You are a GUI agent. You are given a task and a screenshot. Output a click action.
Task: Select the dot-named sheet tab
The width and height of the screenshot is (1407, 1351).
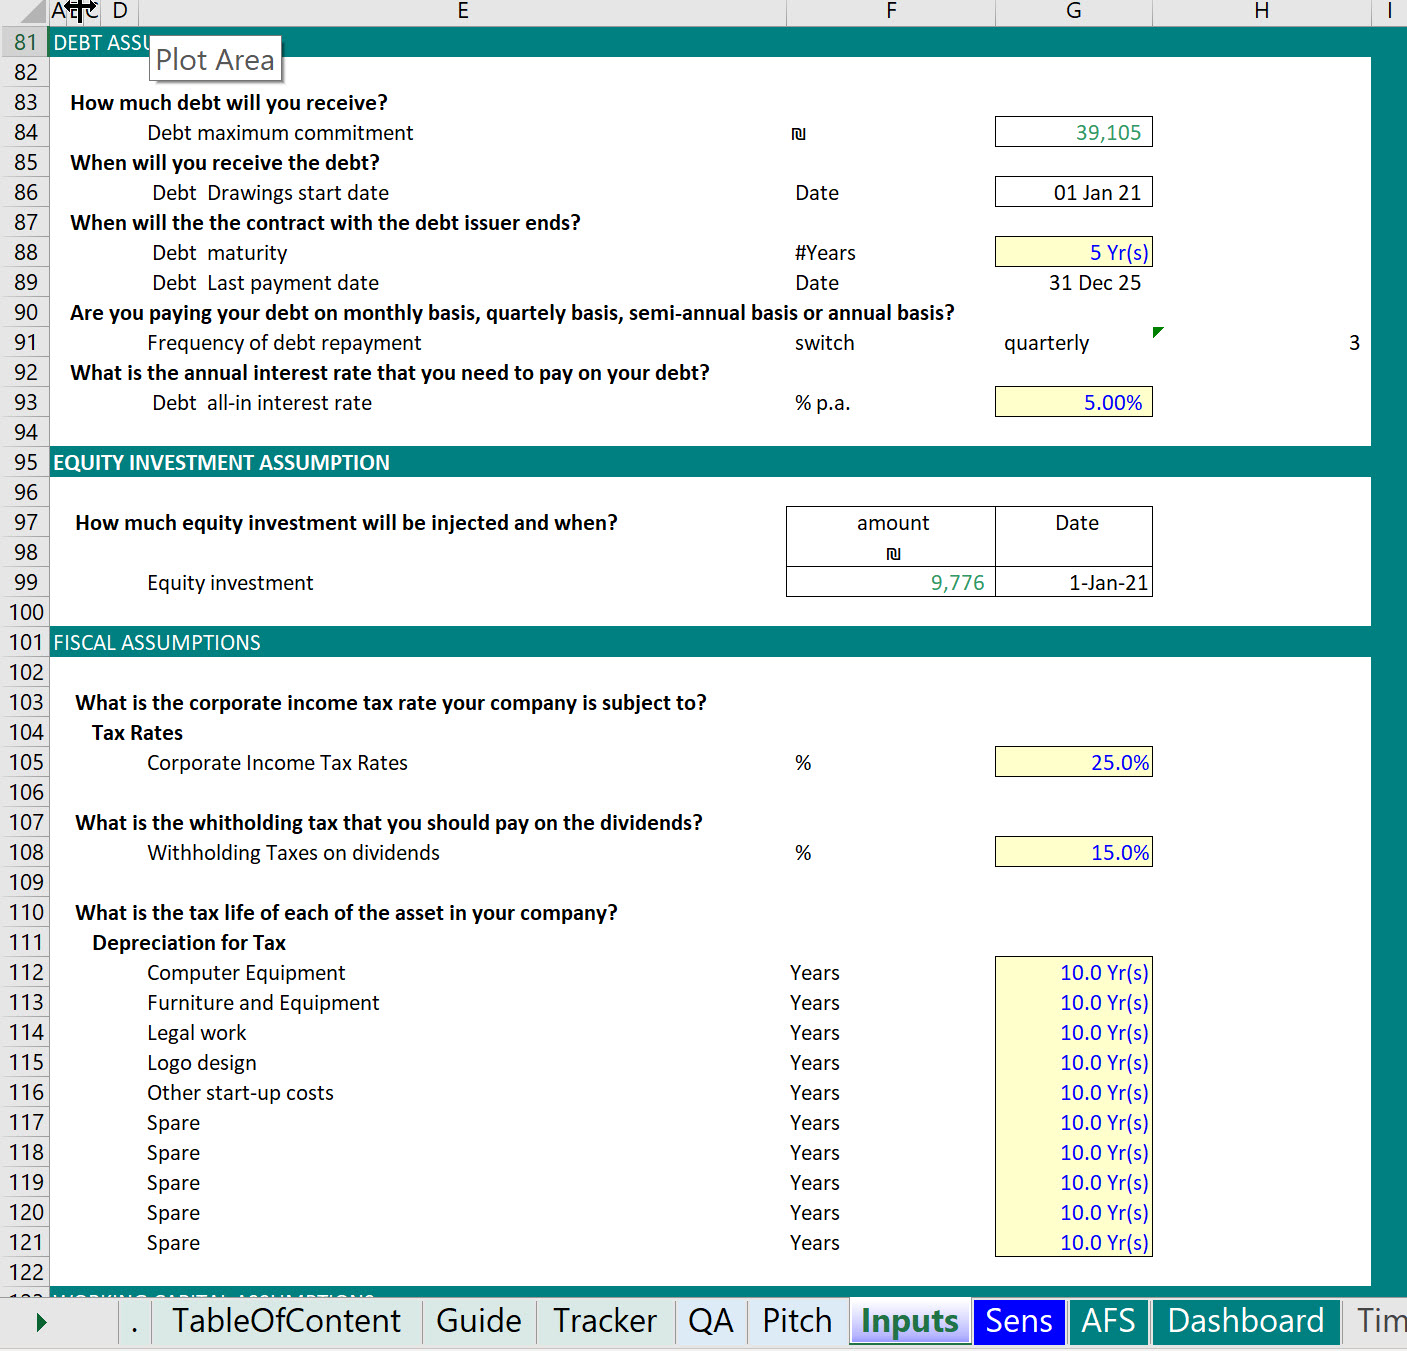click(134, 1321)
